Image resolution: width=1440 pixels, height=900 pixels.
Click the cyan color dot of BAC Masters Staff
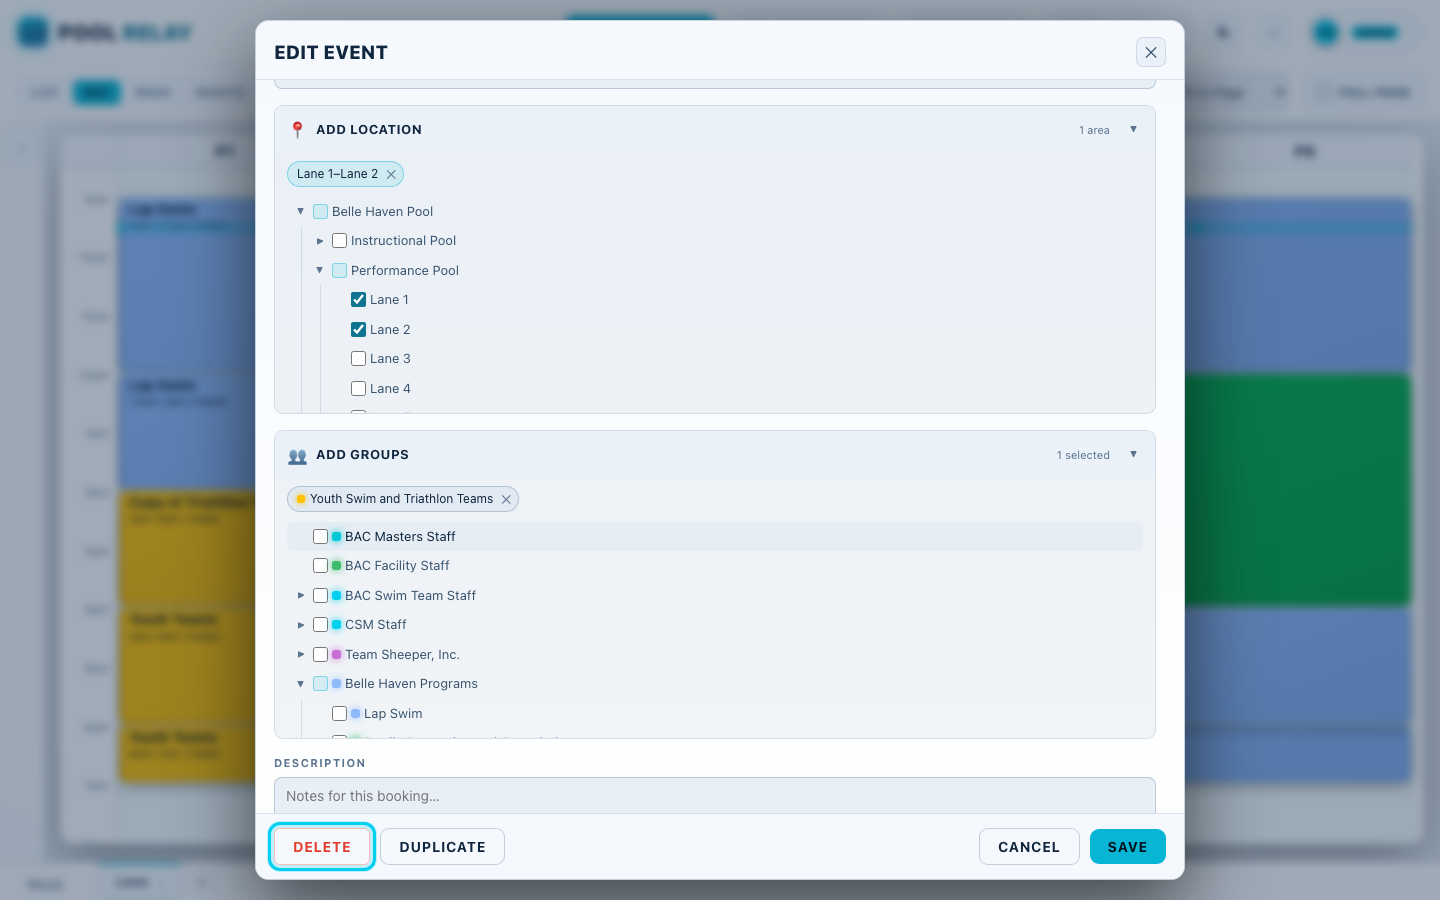337,537
